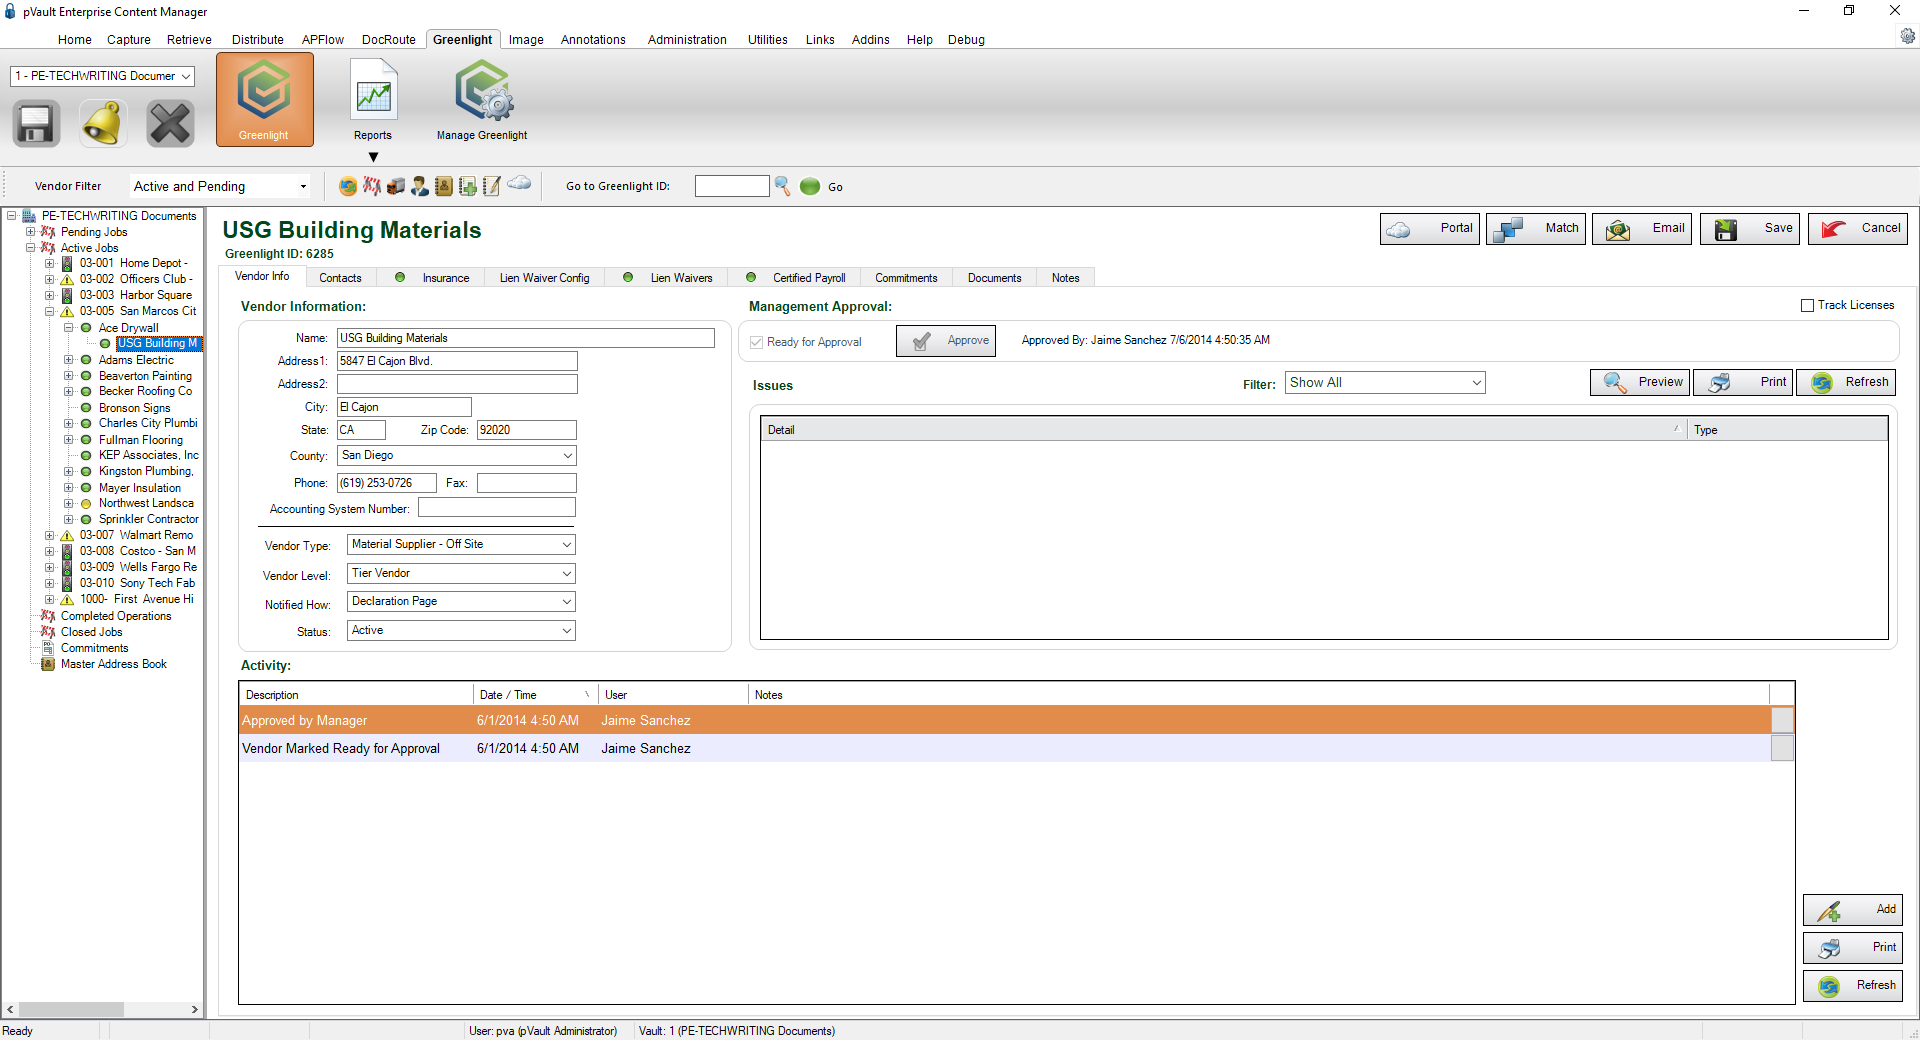
Task: Click the red barrier jobs toolbar icon
Action: [372, 186]
